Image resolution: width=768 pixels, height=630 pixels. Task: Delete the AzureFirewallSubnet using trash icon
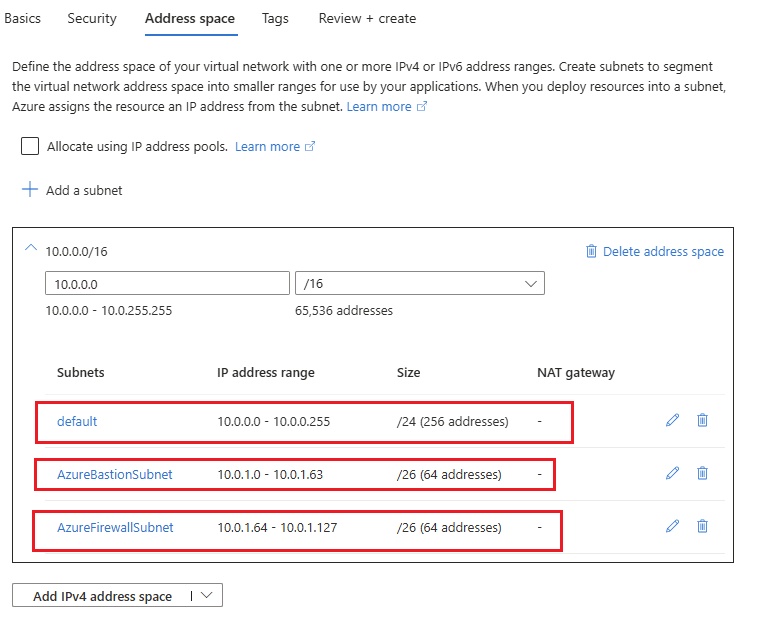pyautogui.click(x=702, y=526)
